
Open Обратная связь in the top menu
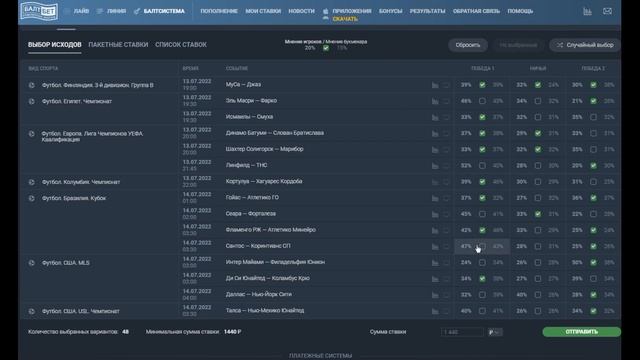pos(476,11)
